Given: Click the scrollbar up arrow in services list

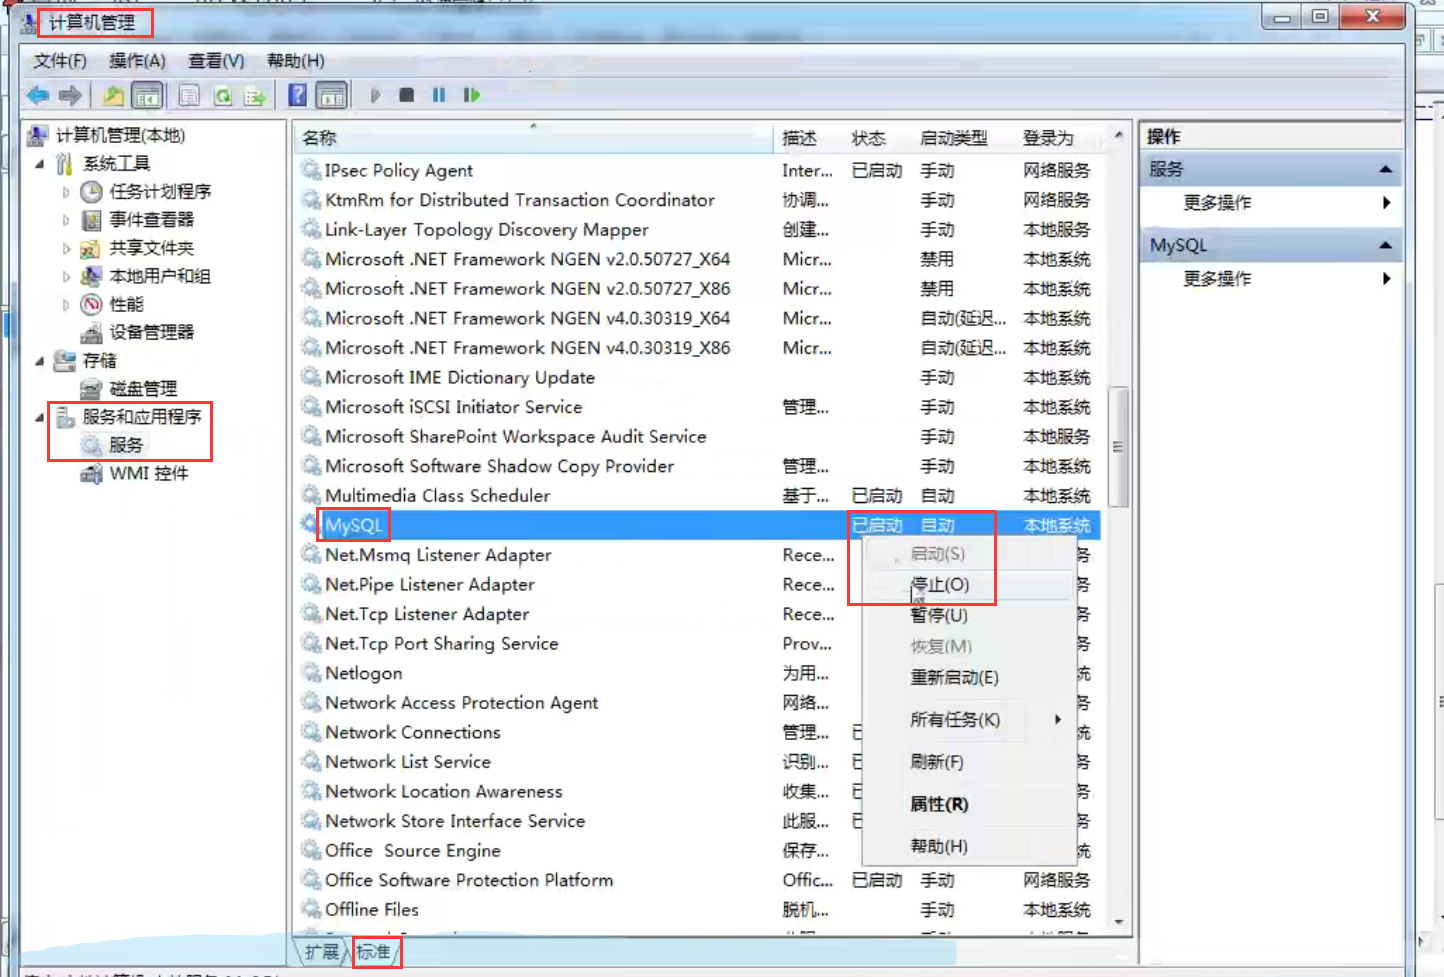Looking at the screenshot, I should (1118, 135).
